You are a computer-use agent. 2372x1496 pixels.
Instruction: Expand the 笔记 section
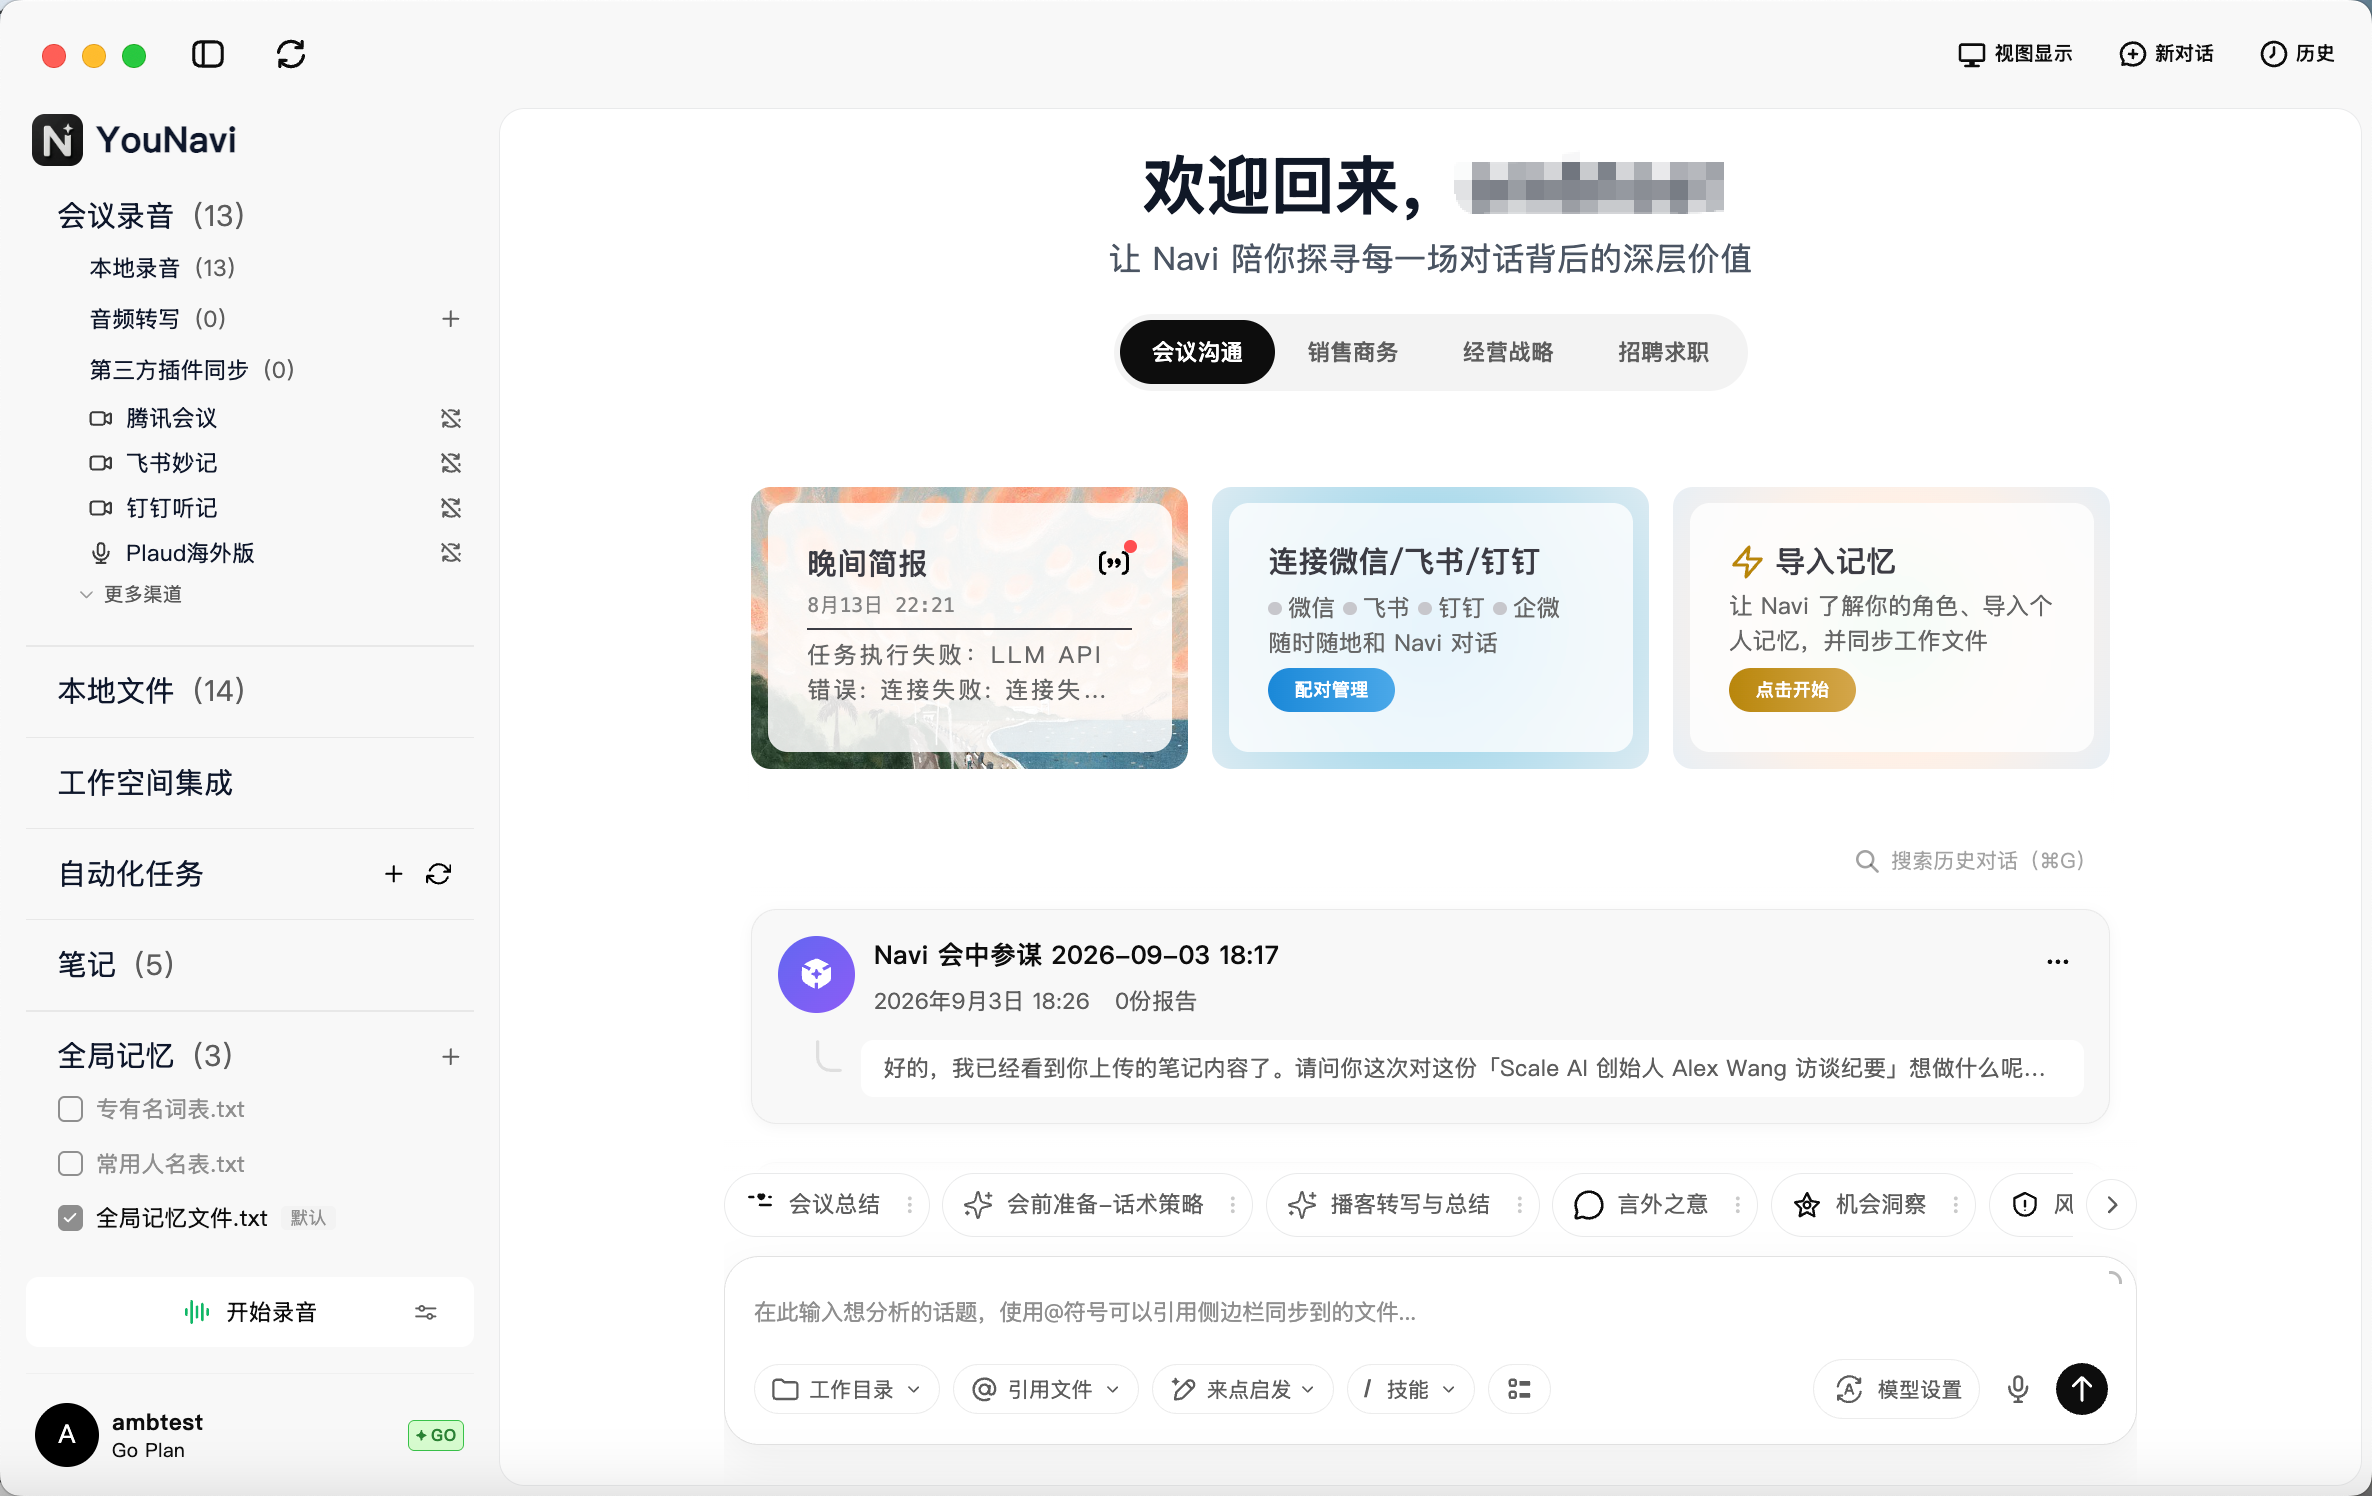click(116, 965)
